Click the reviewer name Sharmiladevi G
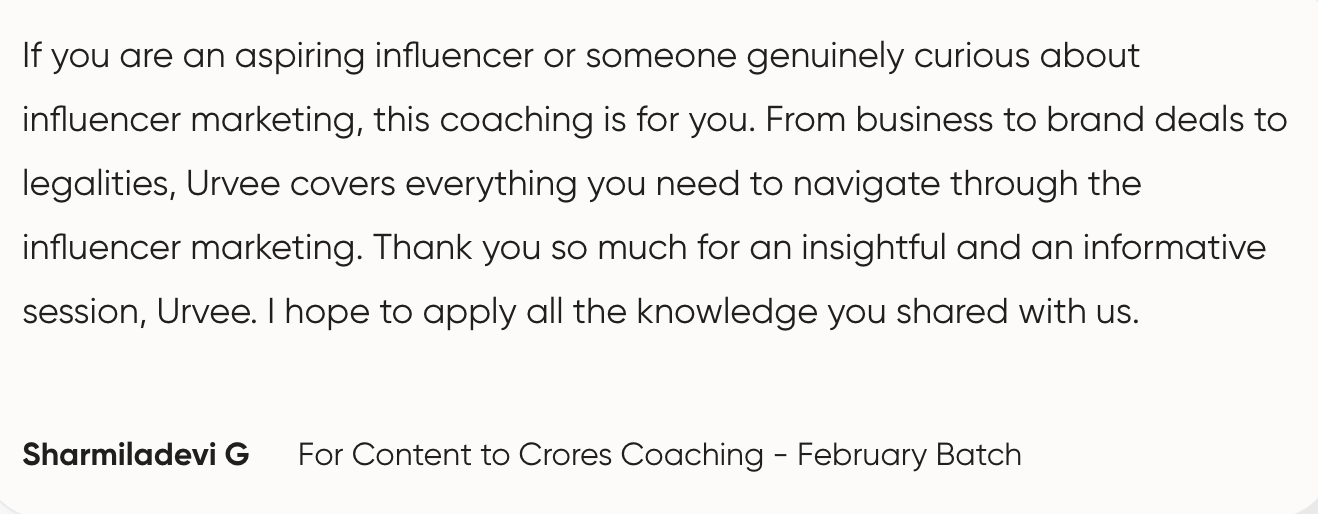 pos(136,455)
